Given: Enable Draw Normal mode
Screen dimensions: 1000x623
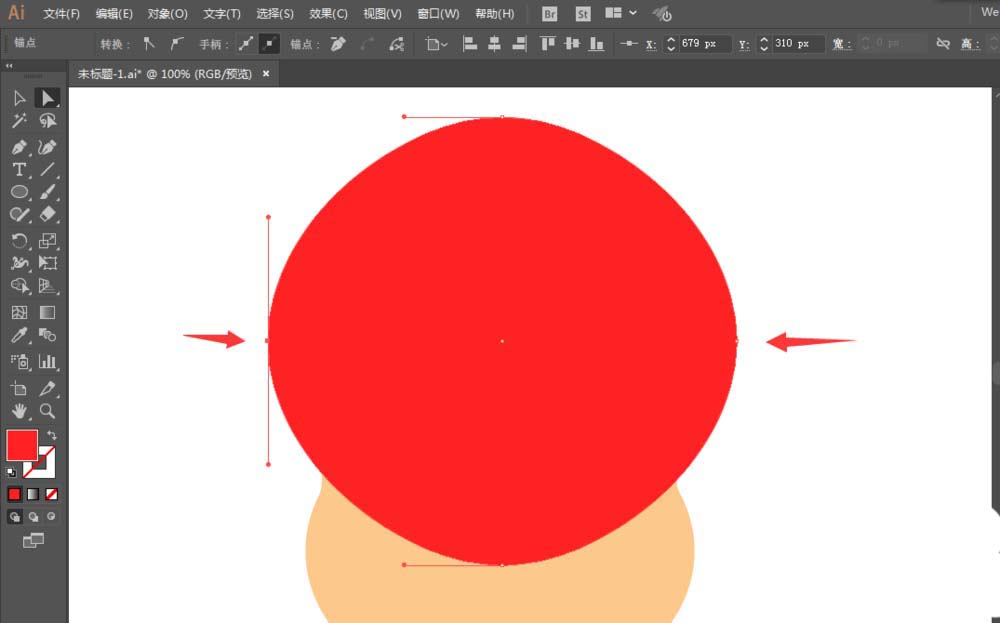Looking at the screenshot, I should pos(15,517).
